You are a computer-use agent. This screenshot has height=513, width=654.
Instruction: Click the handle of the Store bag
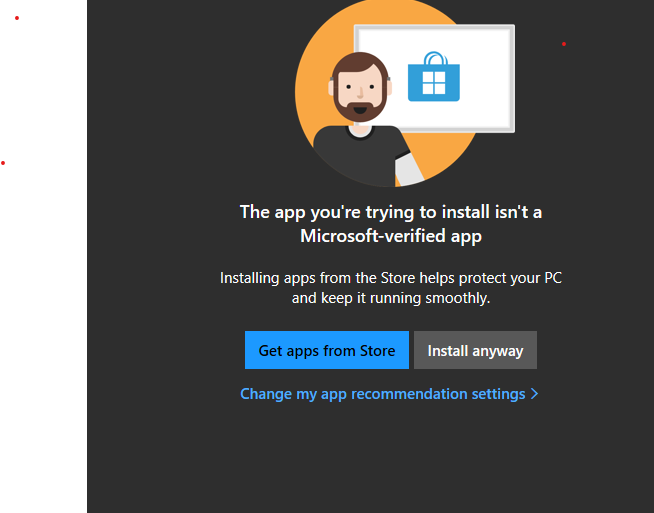[x=435, y=58]
